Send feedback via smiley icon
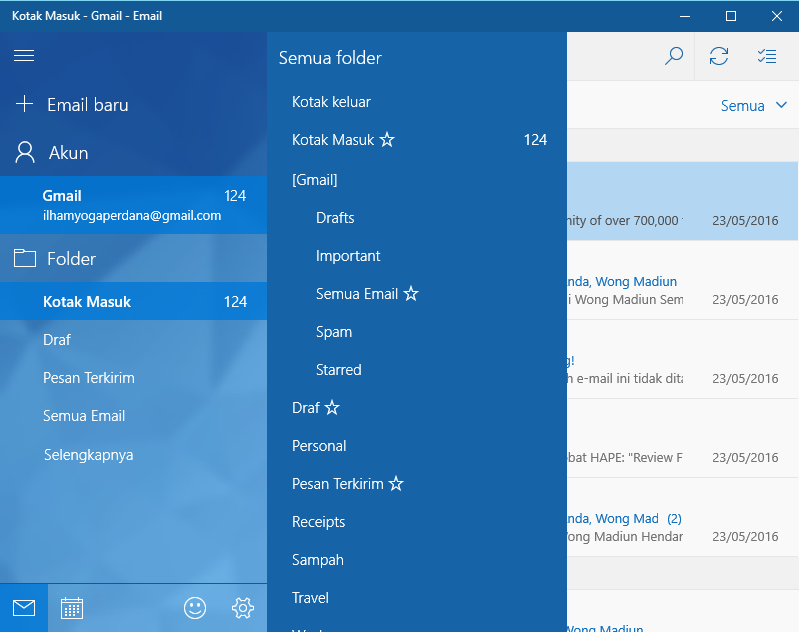This screenshot has width=799, height=632. [195, 608]
